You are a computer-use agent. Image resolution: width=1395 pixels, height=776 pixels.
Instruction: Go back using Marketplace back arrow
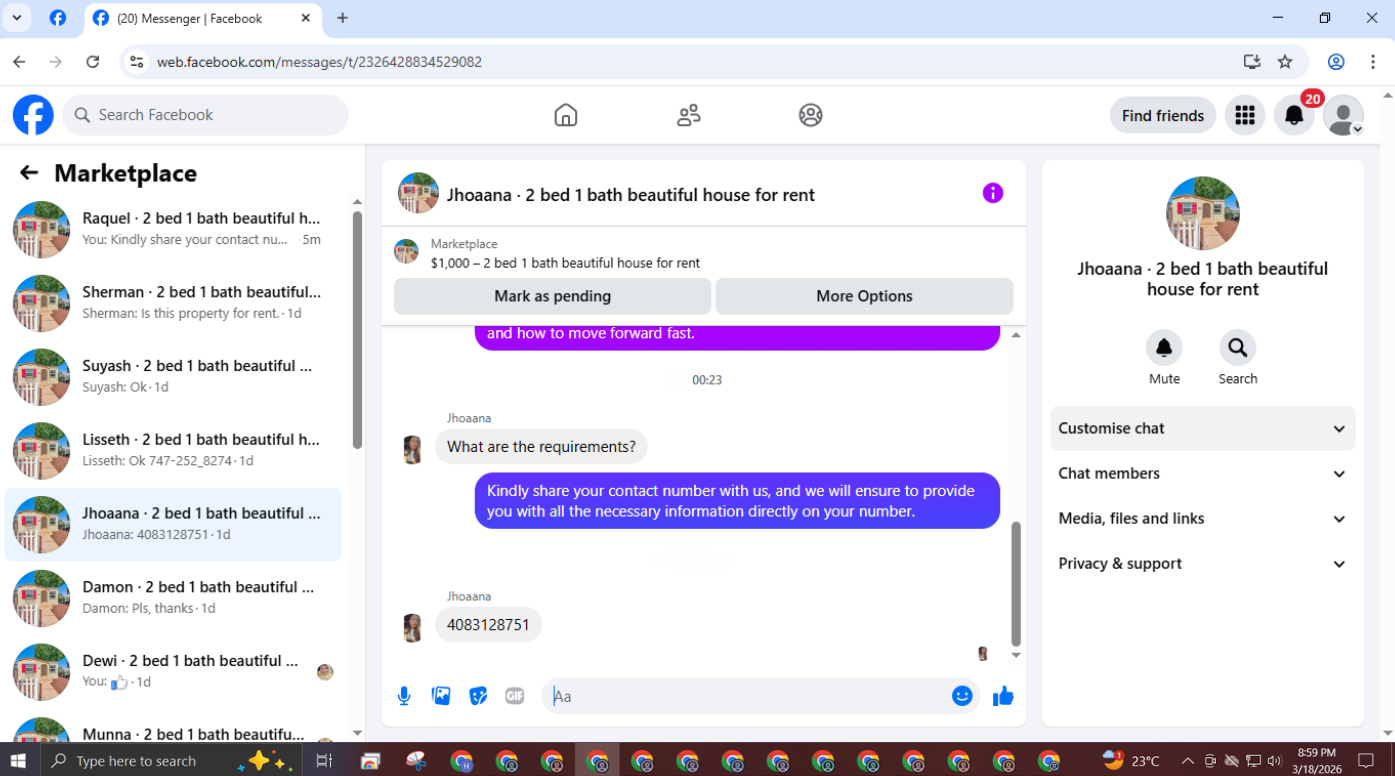pos(29,173)
